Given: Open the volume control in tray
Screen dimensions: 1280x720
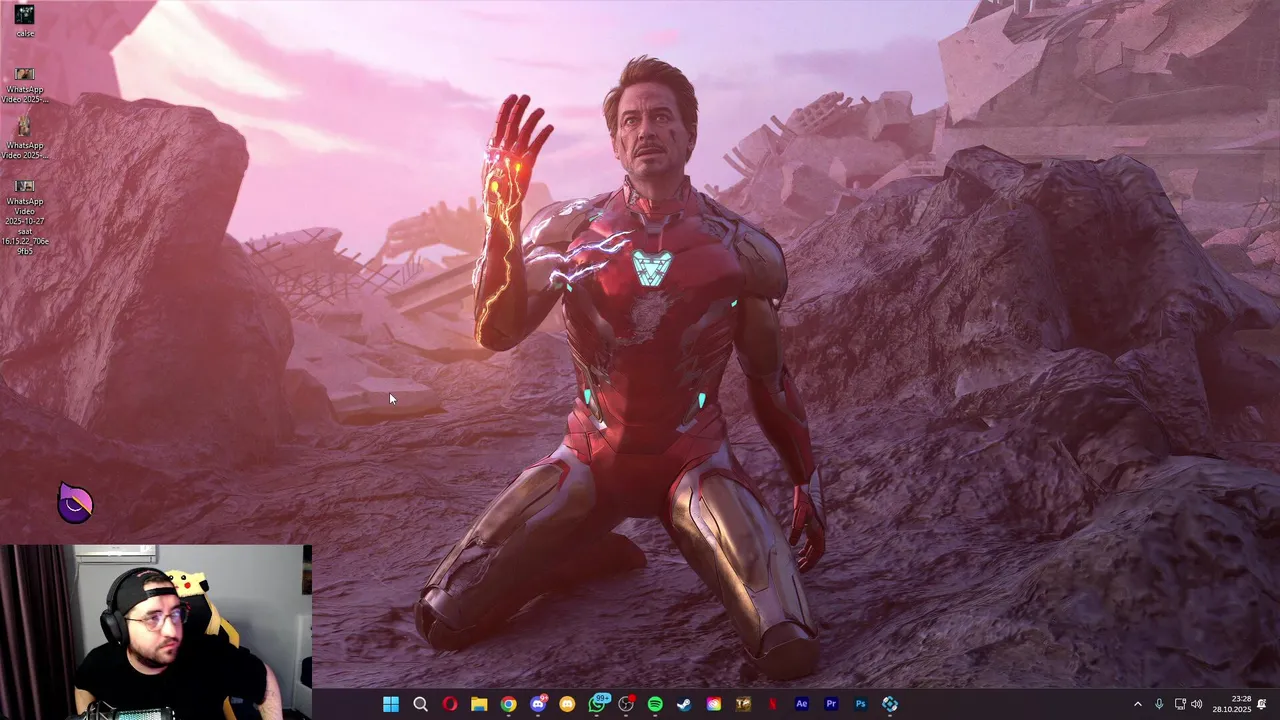Looking at the screenshot, I should coord(1197,704).
